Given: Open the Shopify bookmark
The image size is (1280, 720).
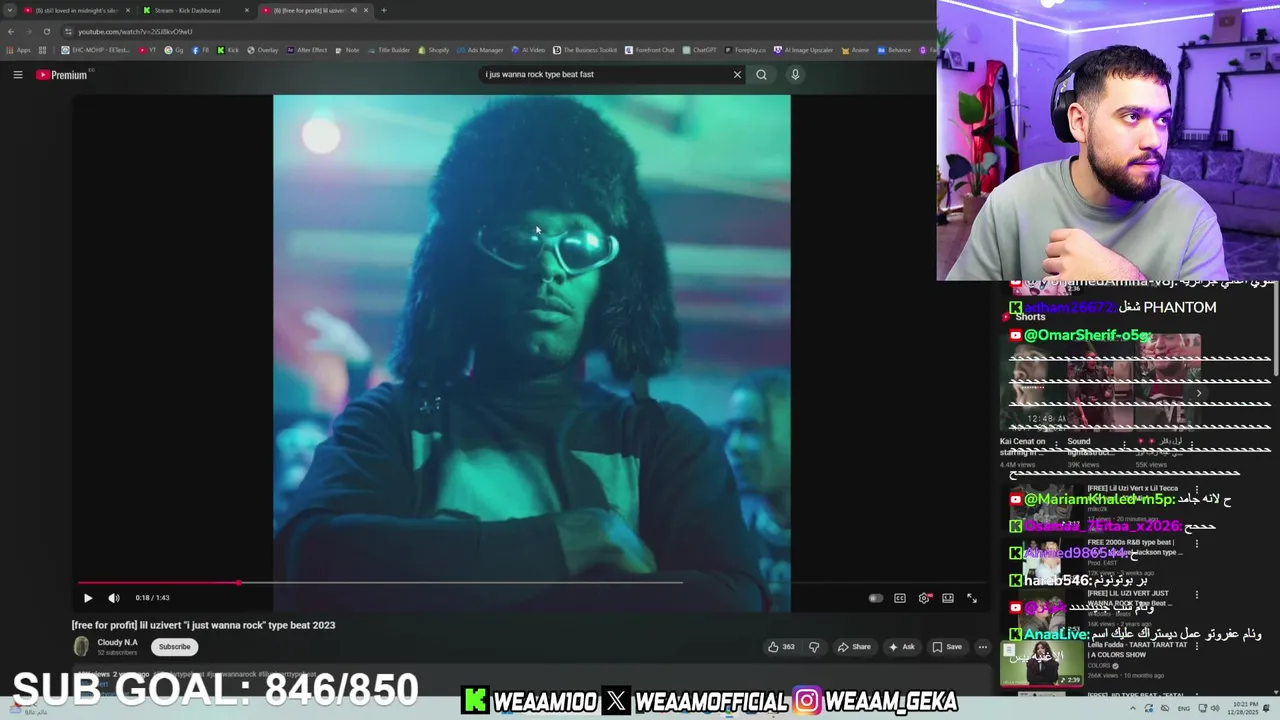Looking at the screenshot, I should pos(434,50).
